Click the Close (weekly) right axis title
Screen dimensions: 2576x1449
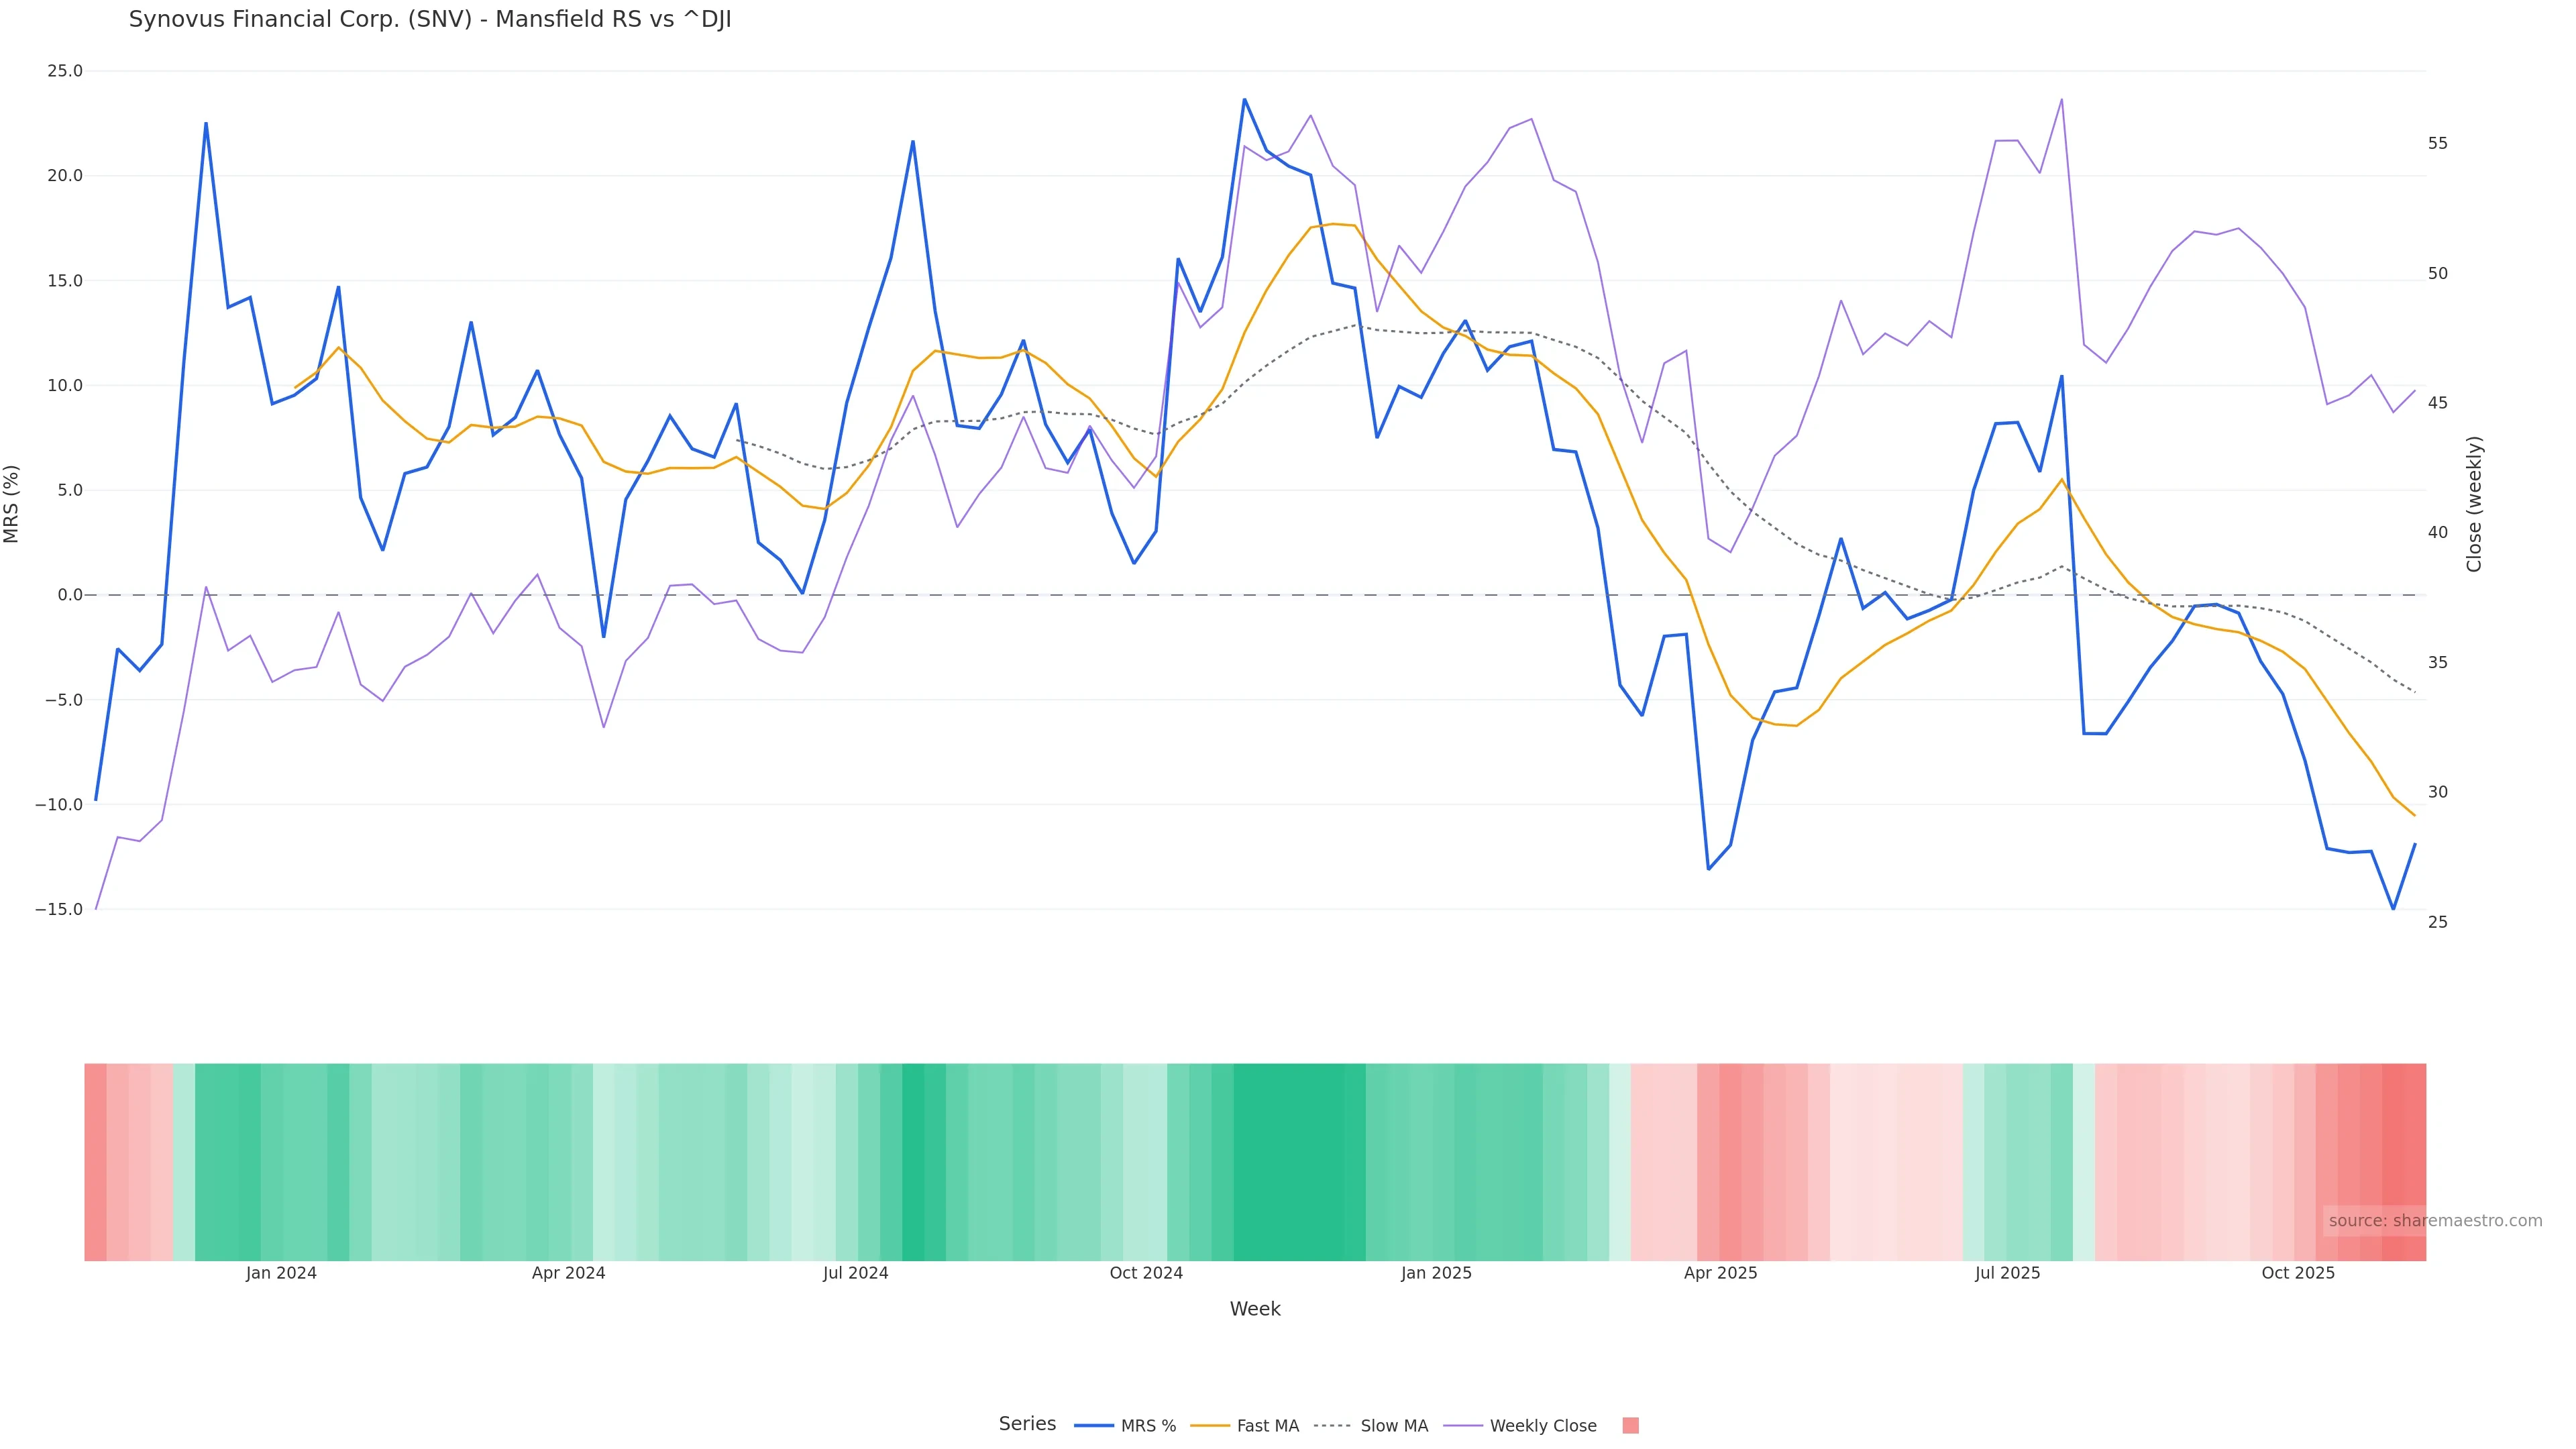(2474, 504)
